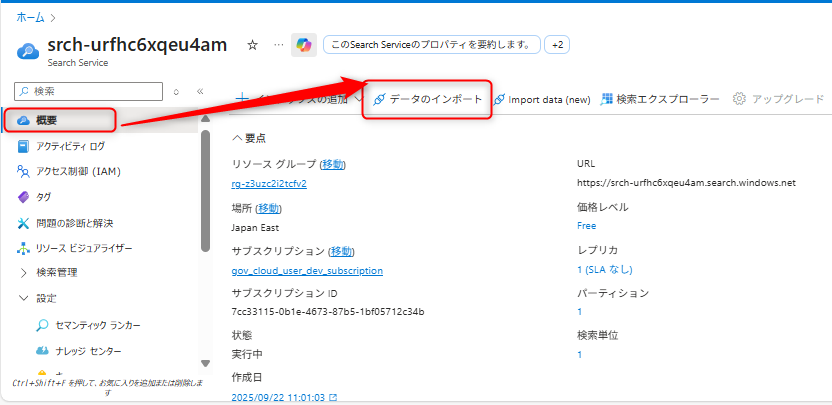
Task: Click Import data (new) in the toolbar
Action: point(542,99)
